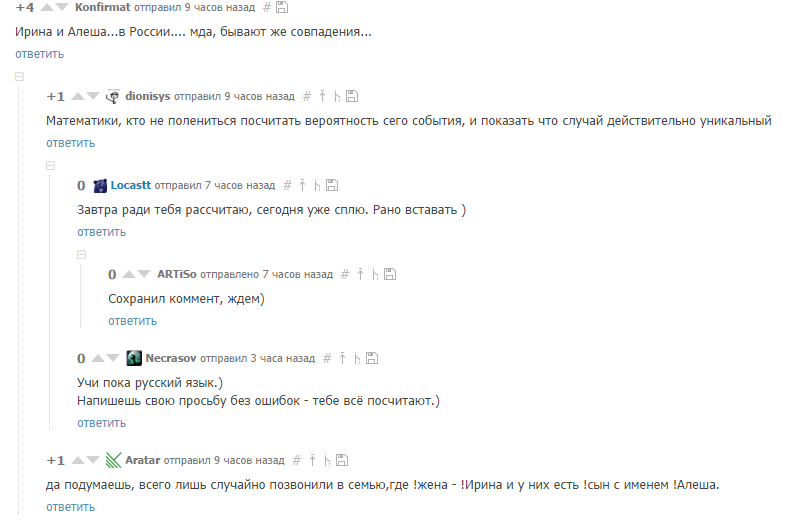Screen dimensions: 809x521
Task: Save ARTiSo's comment with floppy icon
Action: [x=390, y=274]
